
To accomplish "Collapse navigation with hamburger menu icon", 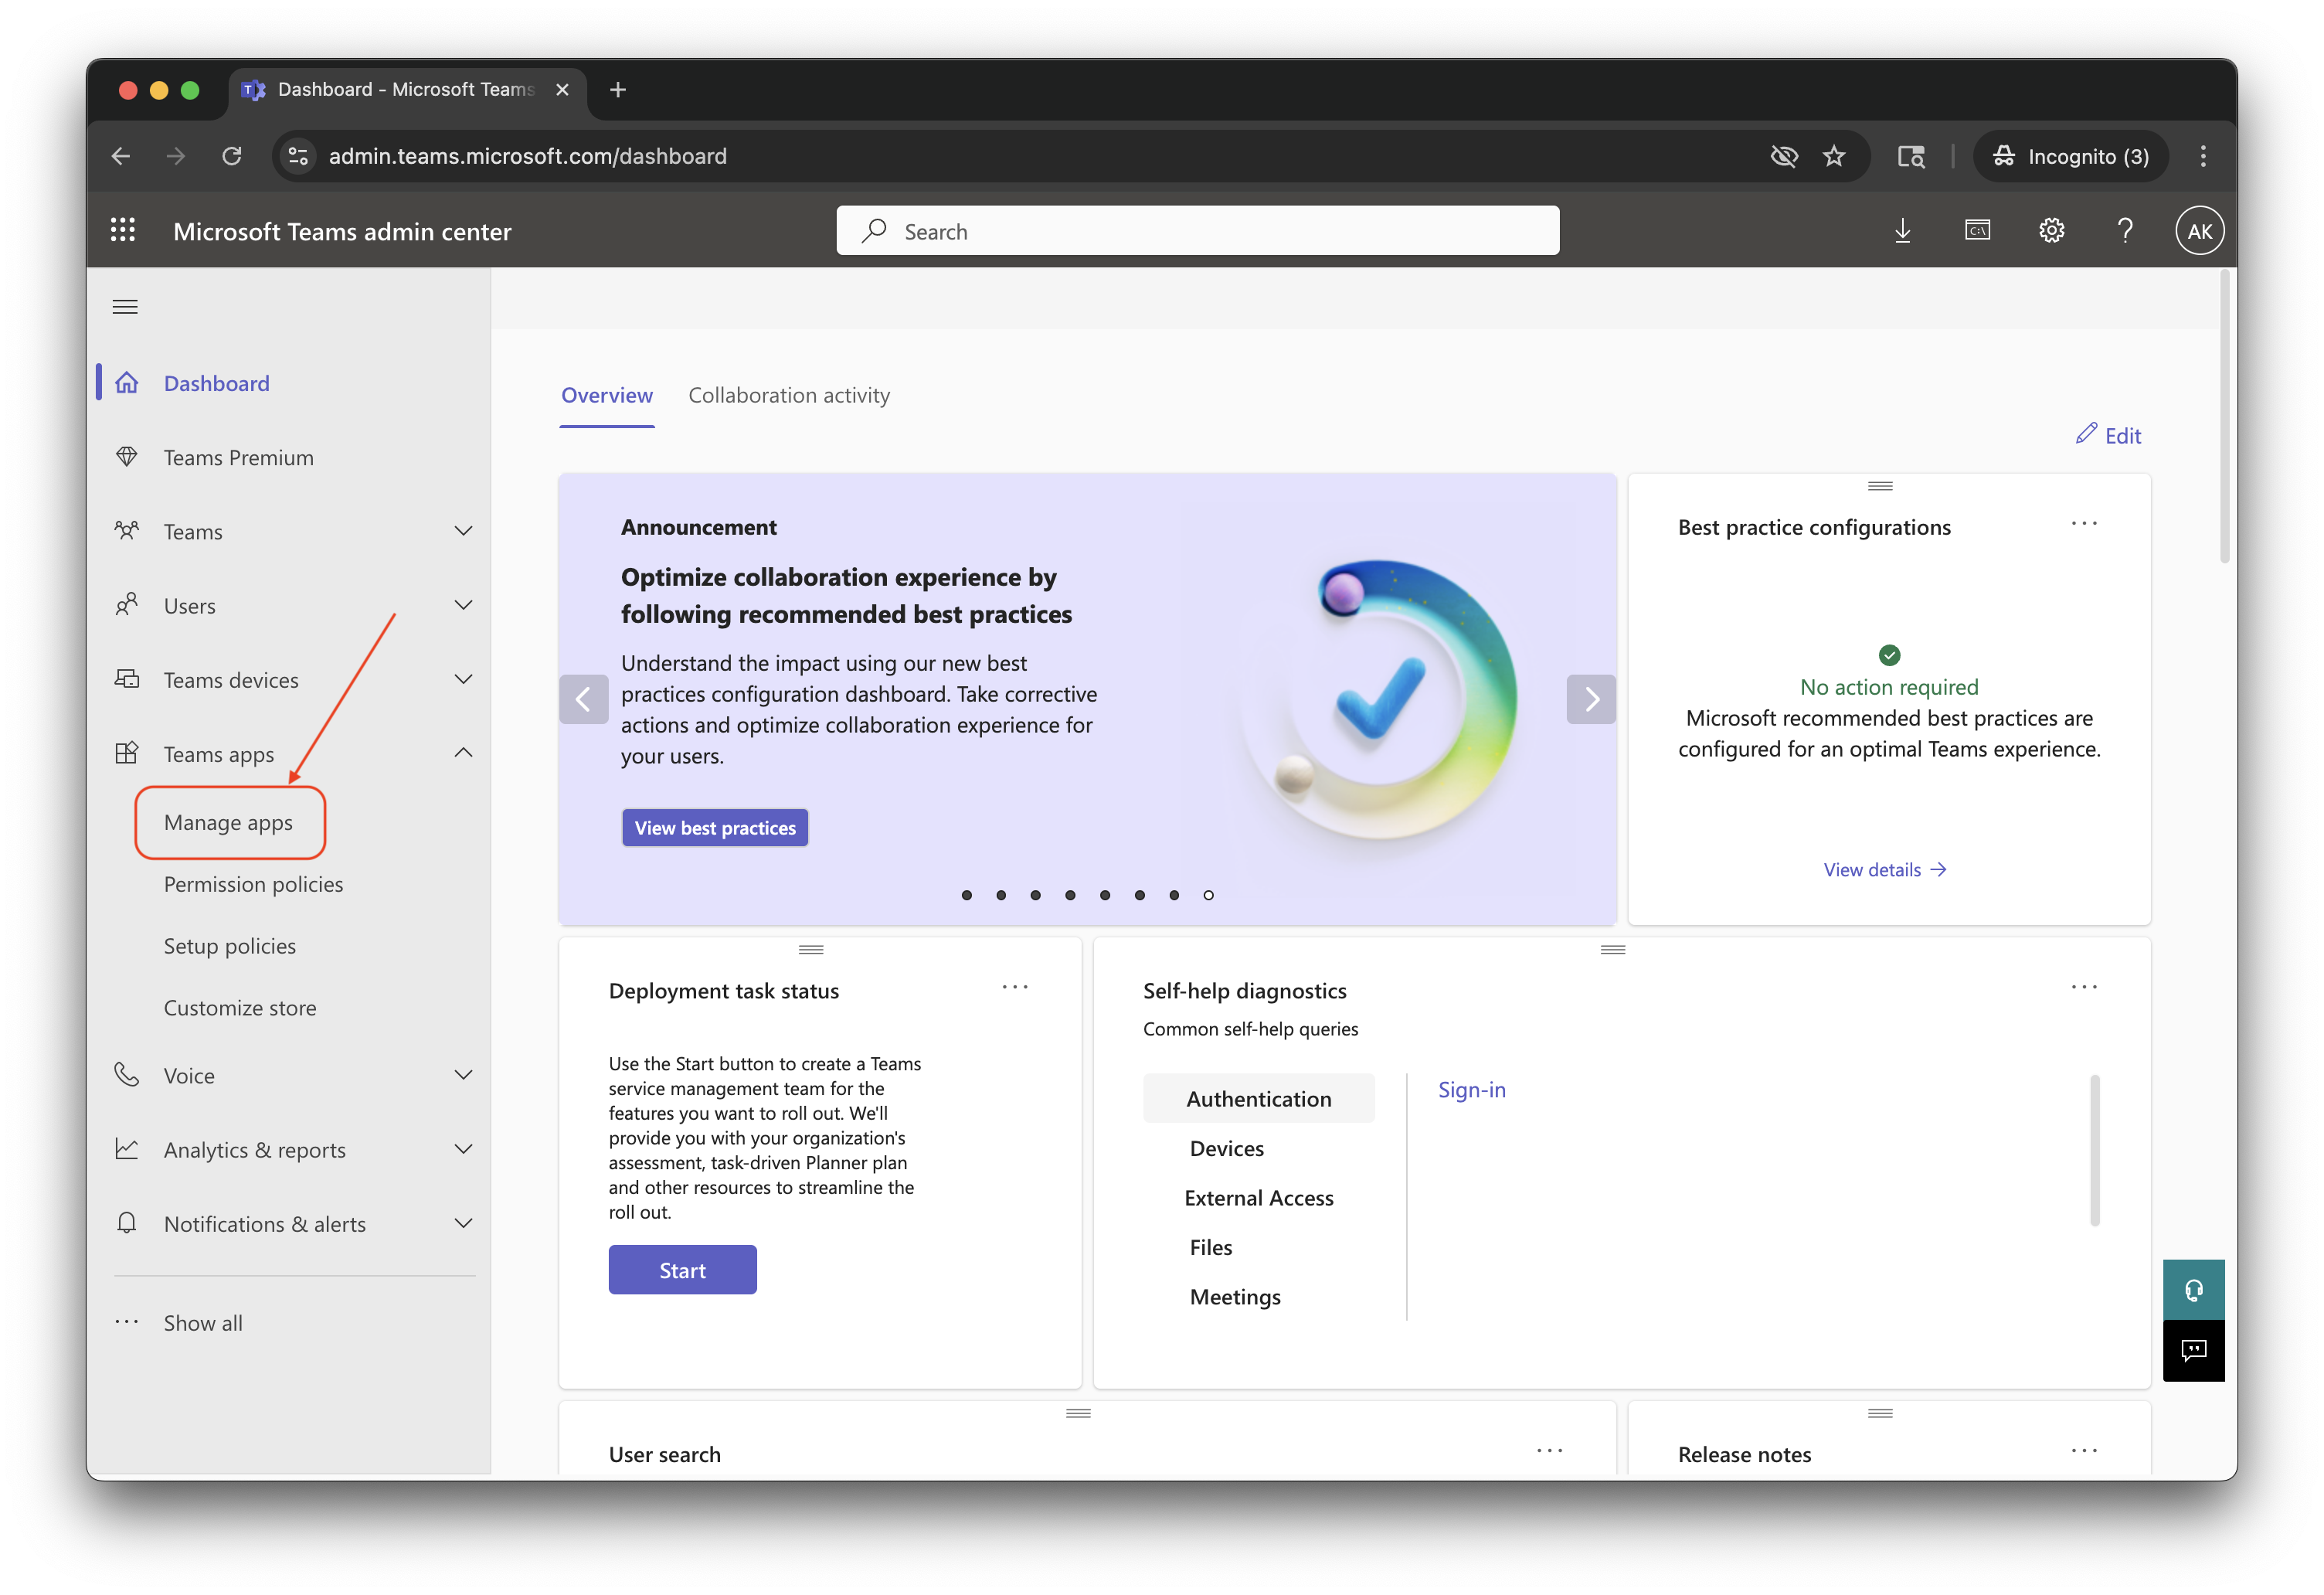I will pos(125,307).
